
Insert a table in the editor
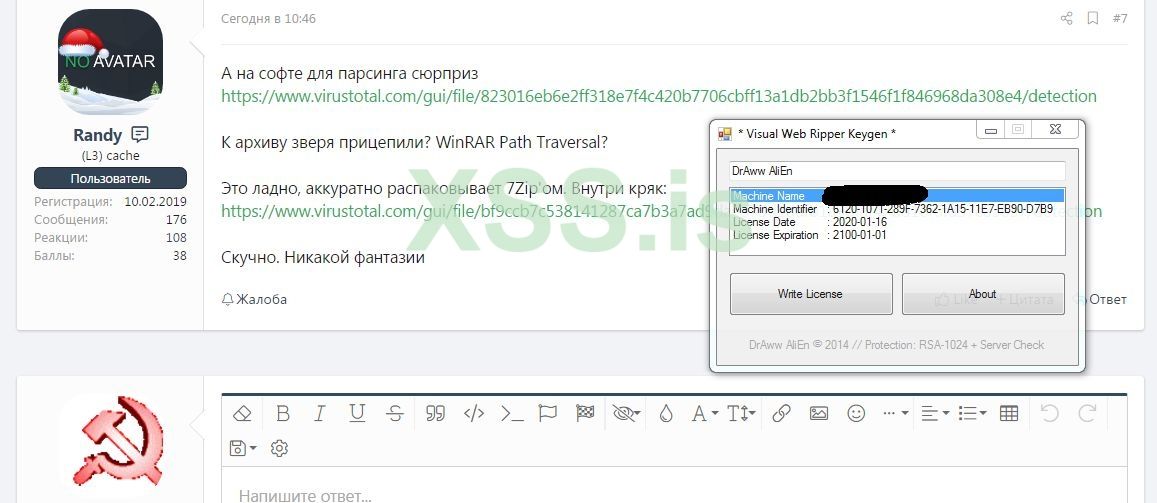1009,413
